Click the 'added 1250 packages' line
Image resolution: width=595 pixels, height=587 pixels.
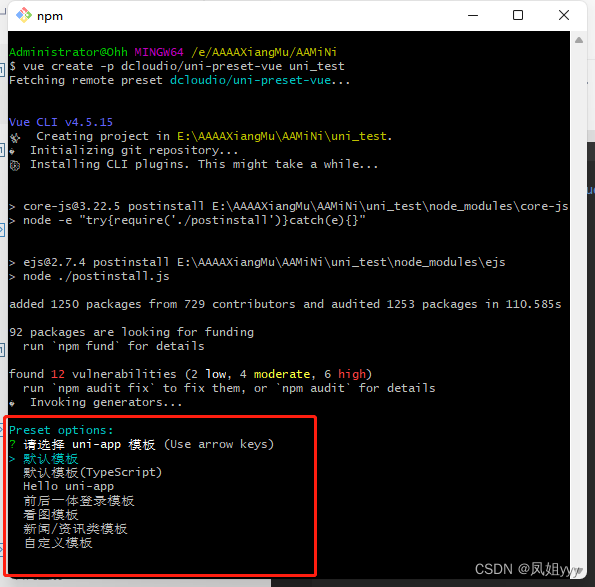[285, 304]
